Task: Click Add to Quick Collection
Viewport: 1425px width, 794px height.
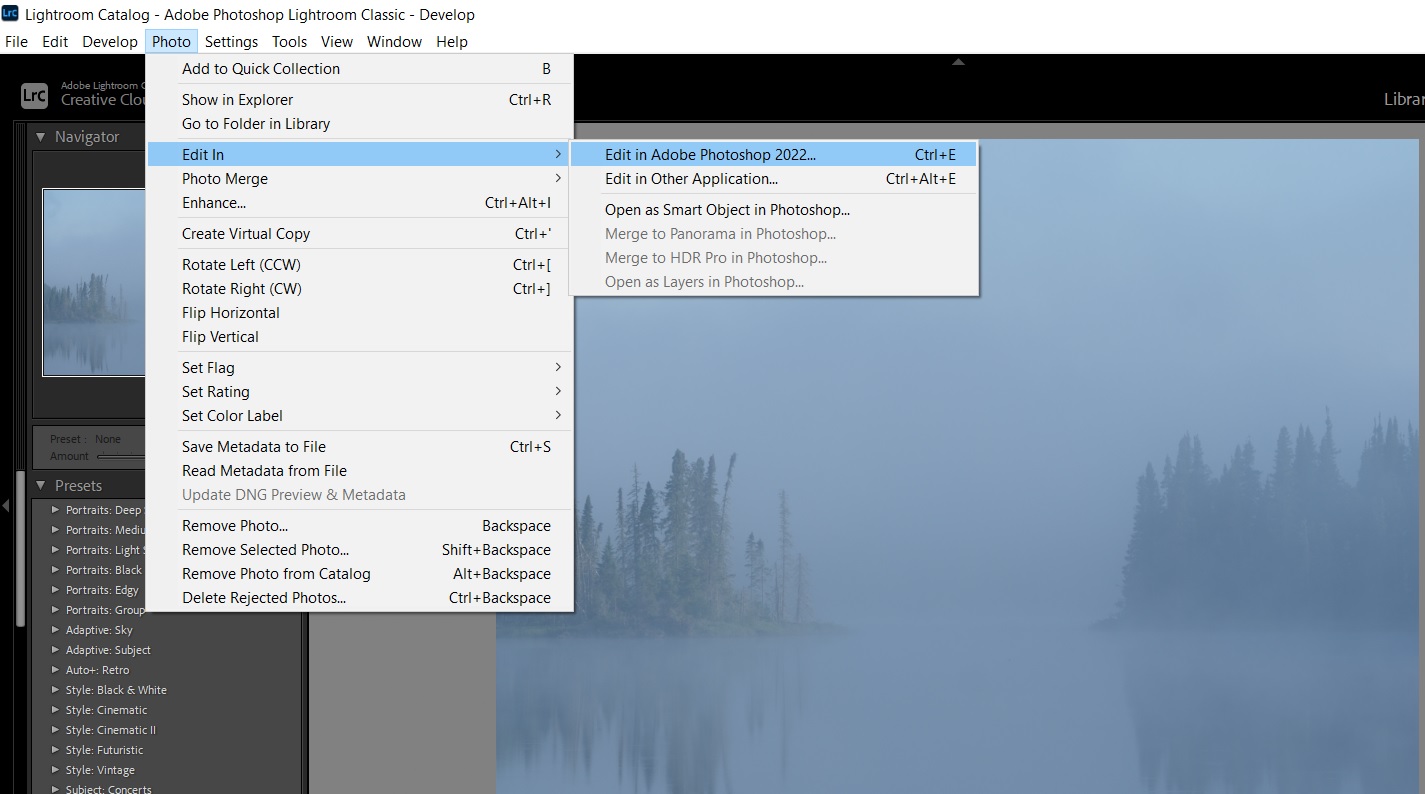Action: pyautogui.click(x=260, y=68)
